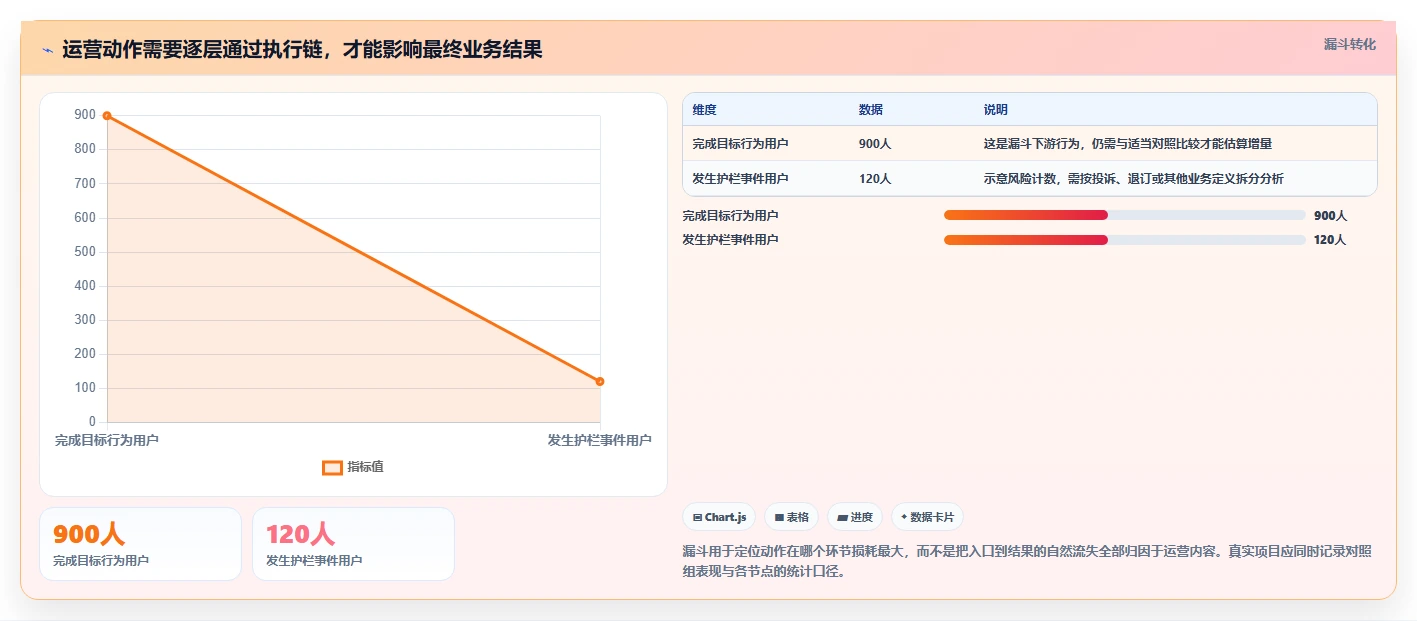Click the description starting 这是漏斗下游行为

tap(1128, 144)
